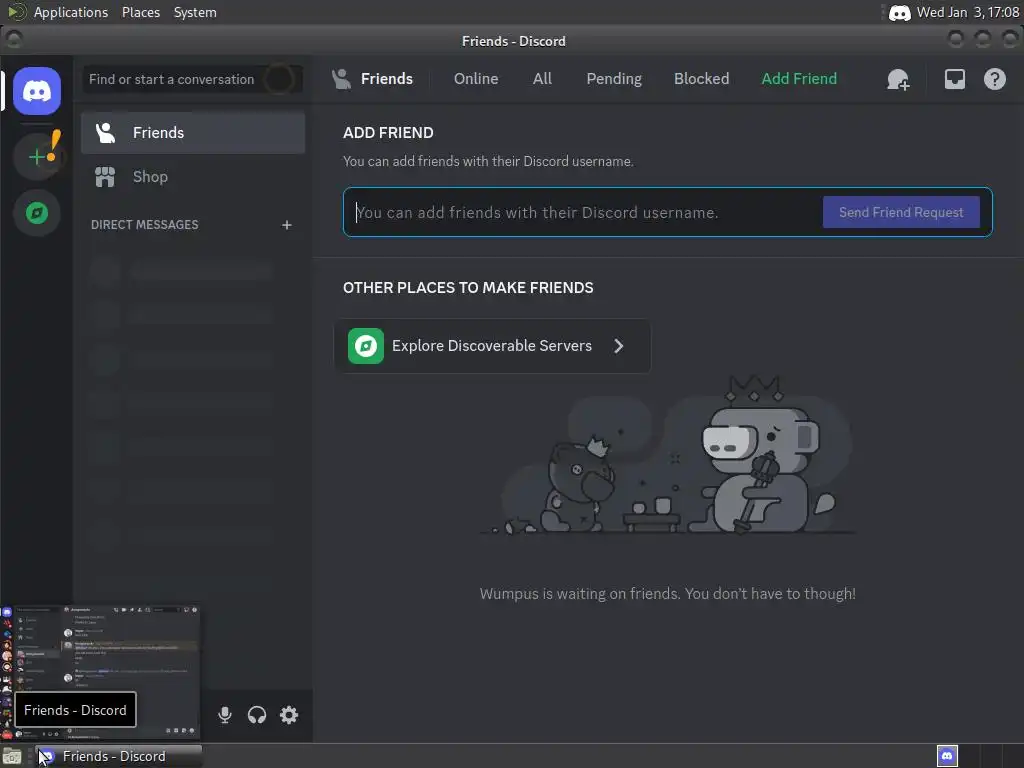Screen dimensions: 1024x768
Task: Open Help question mark icon
Action: coord(995,79)
